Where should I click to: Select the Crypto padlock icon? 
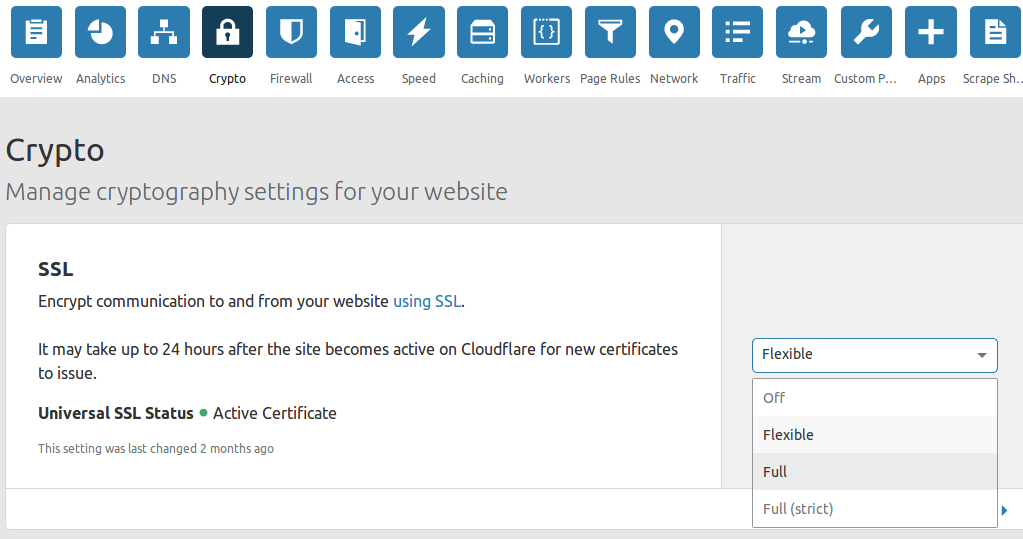click(x=228, y=32)
